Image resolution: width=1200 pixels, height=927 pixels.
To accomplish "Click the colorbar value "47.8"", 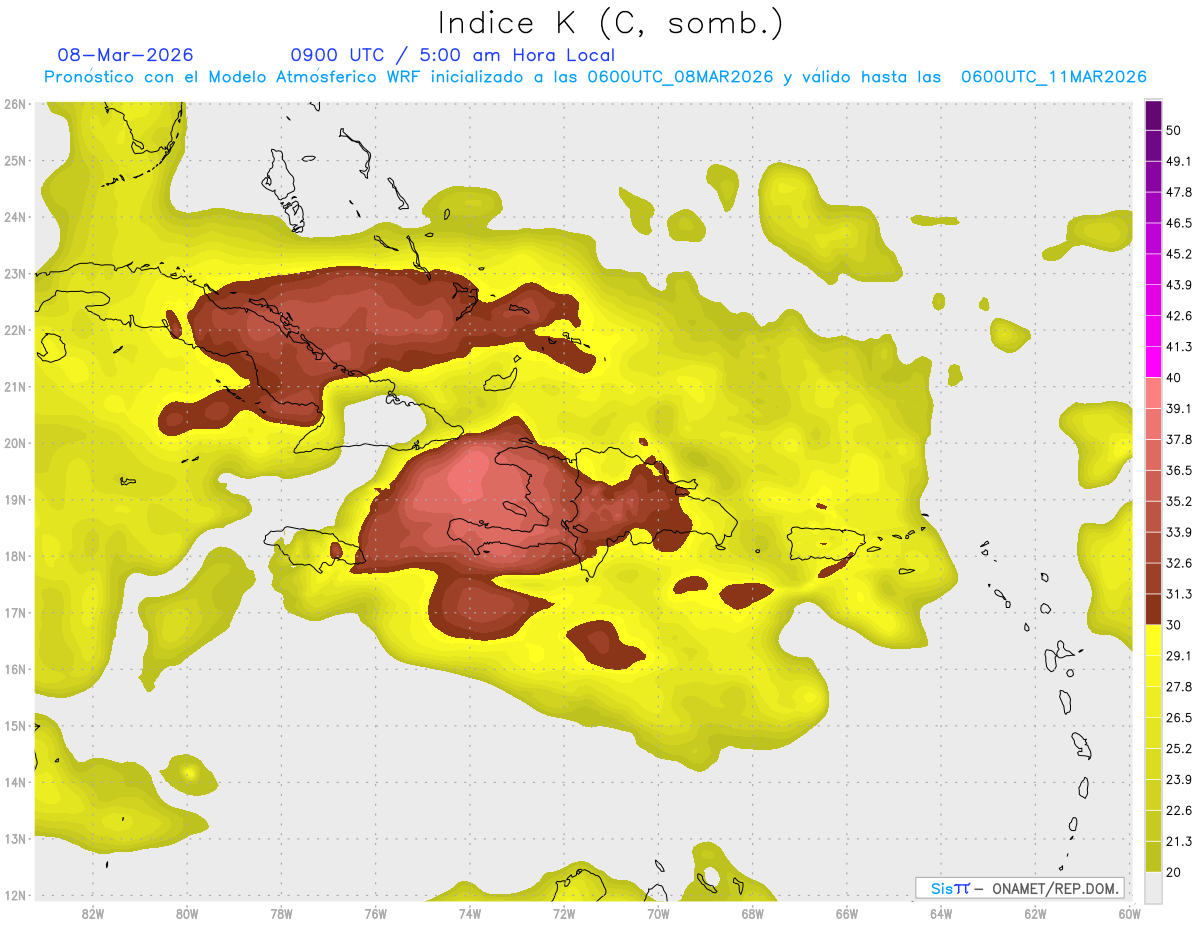I will (x=1179, y=192).
